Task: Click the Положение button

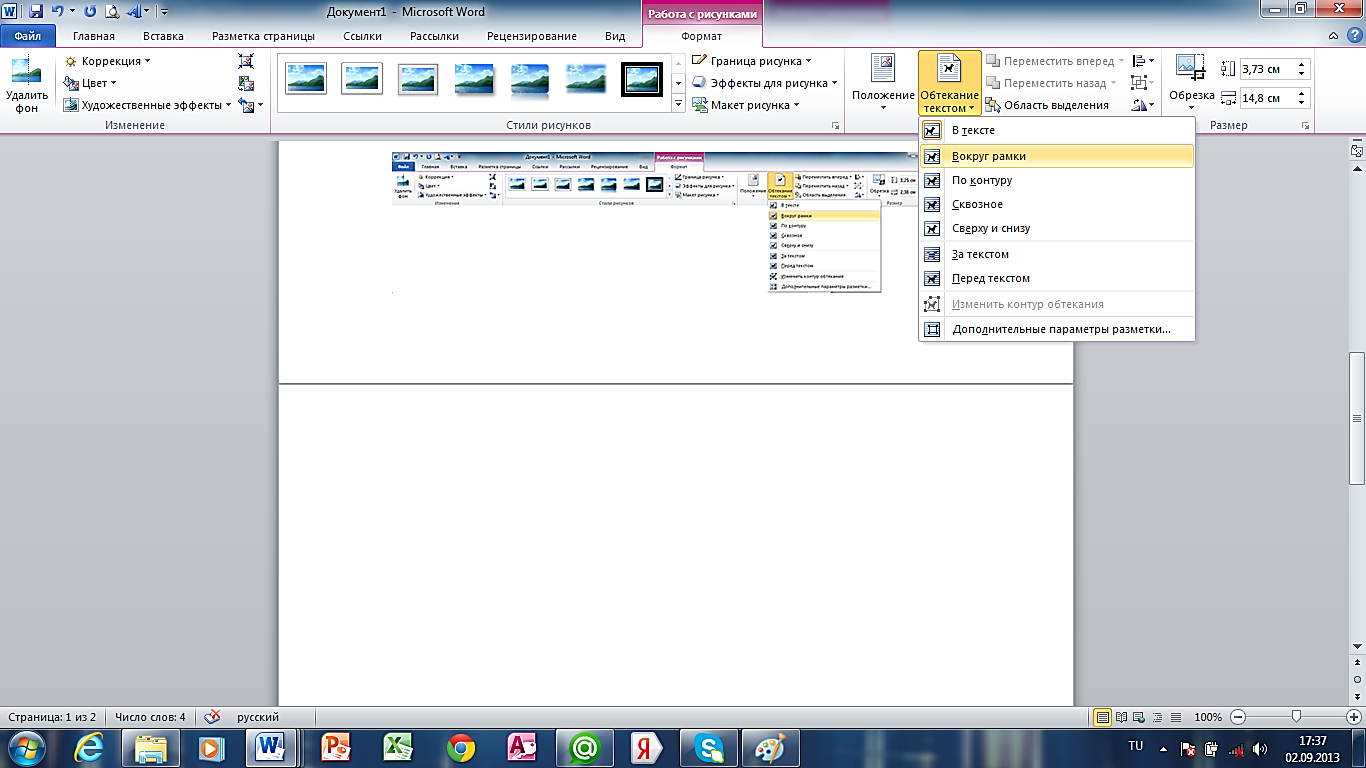Action: pyautogui.click(x=883, y=82)
